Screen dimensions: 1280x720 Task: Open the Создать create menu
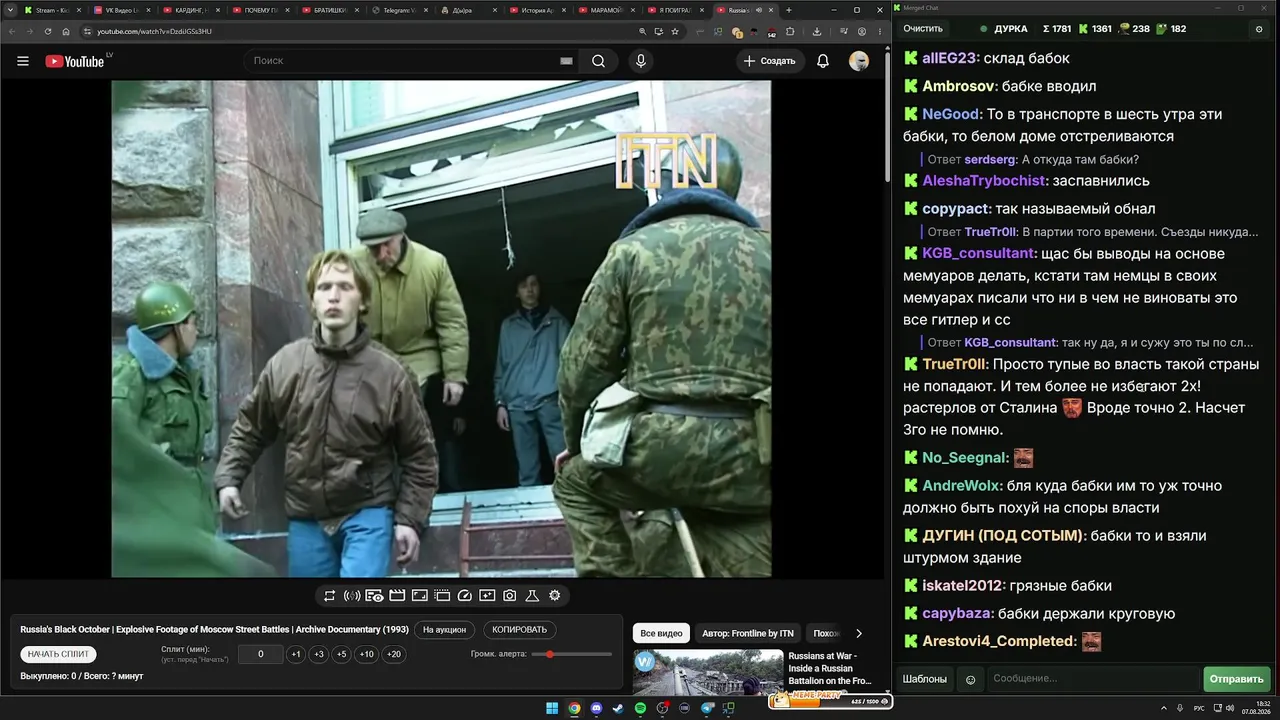tap(769, 61)
